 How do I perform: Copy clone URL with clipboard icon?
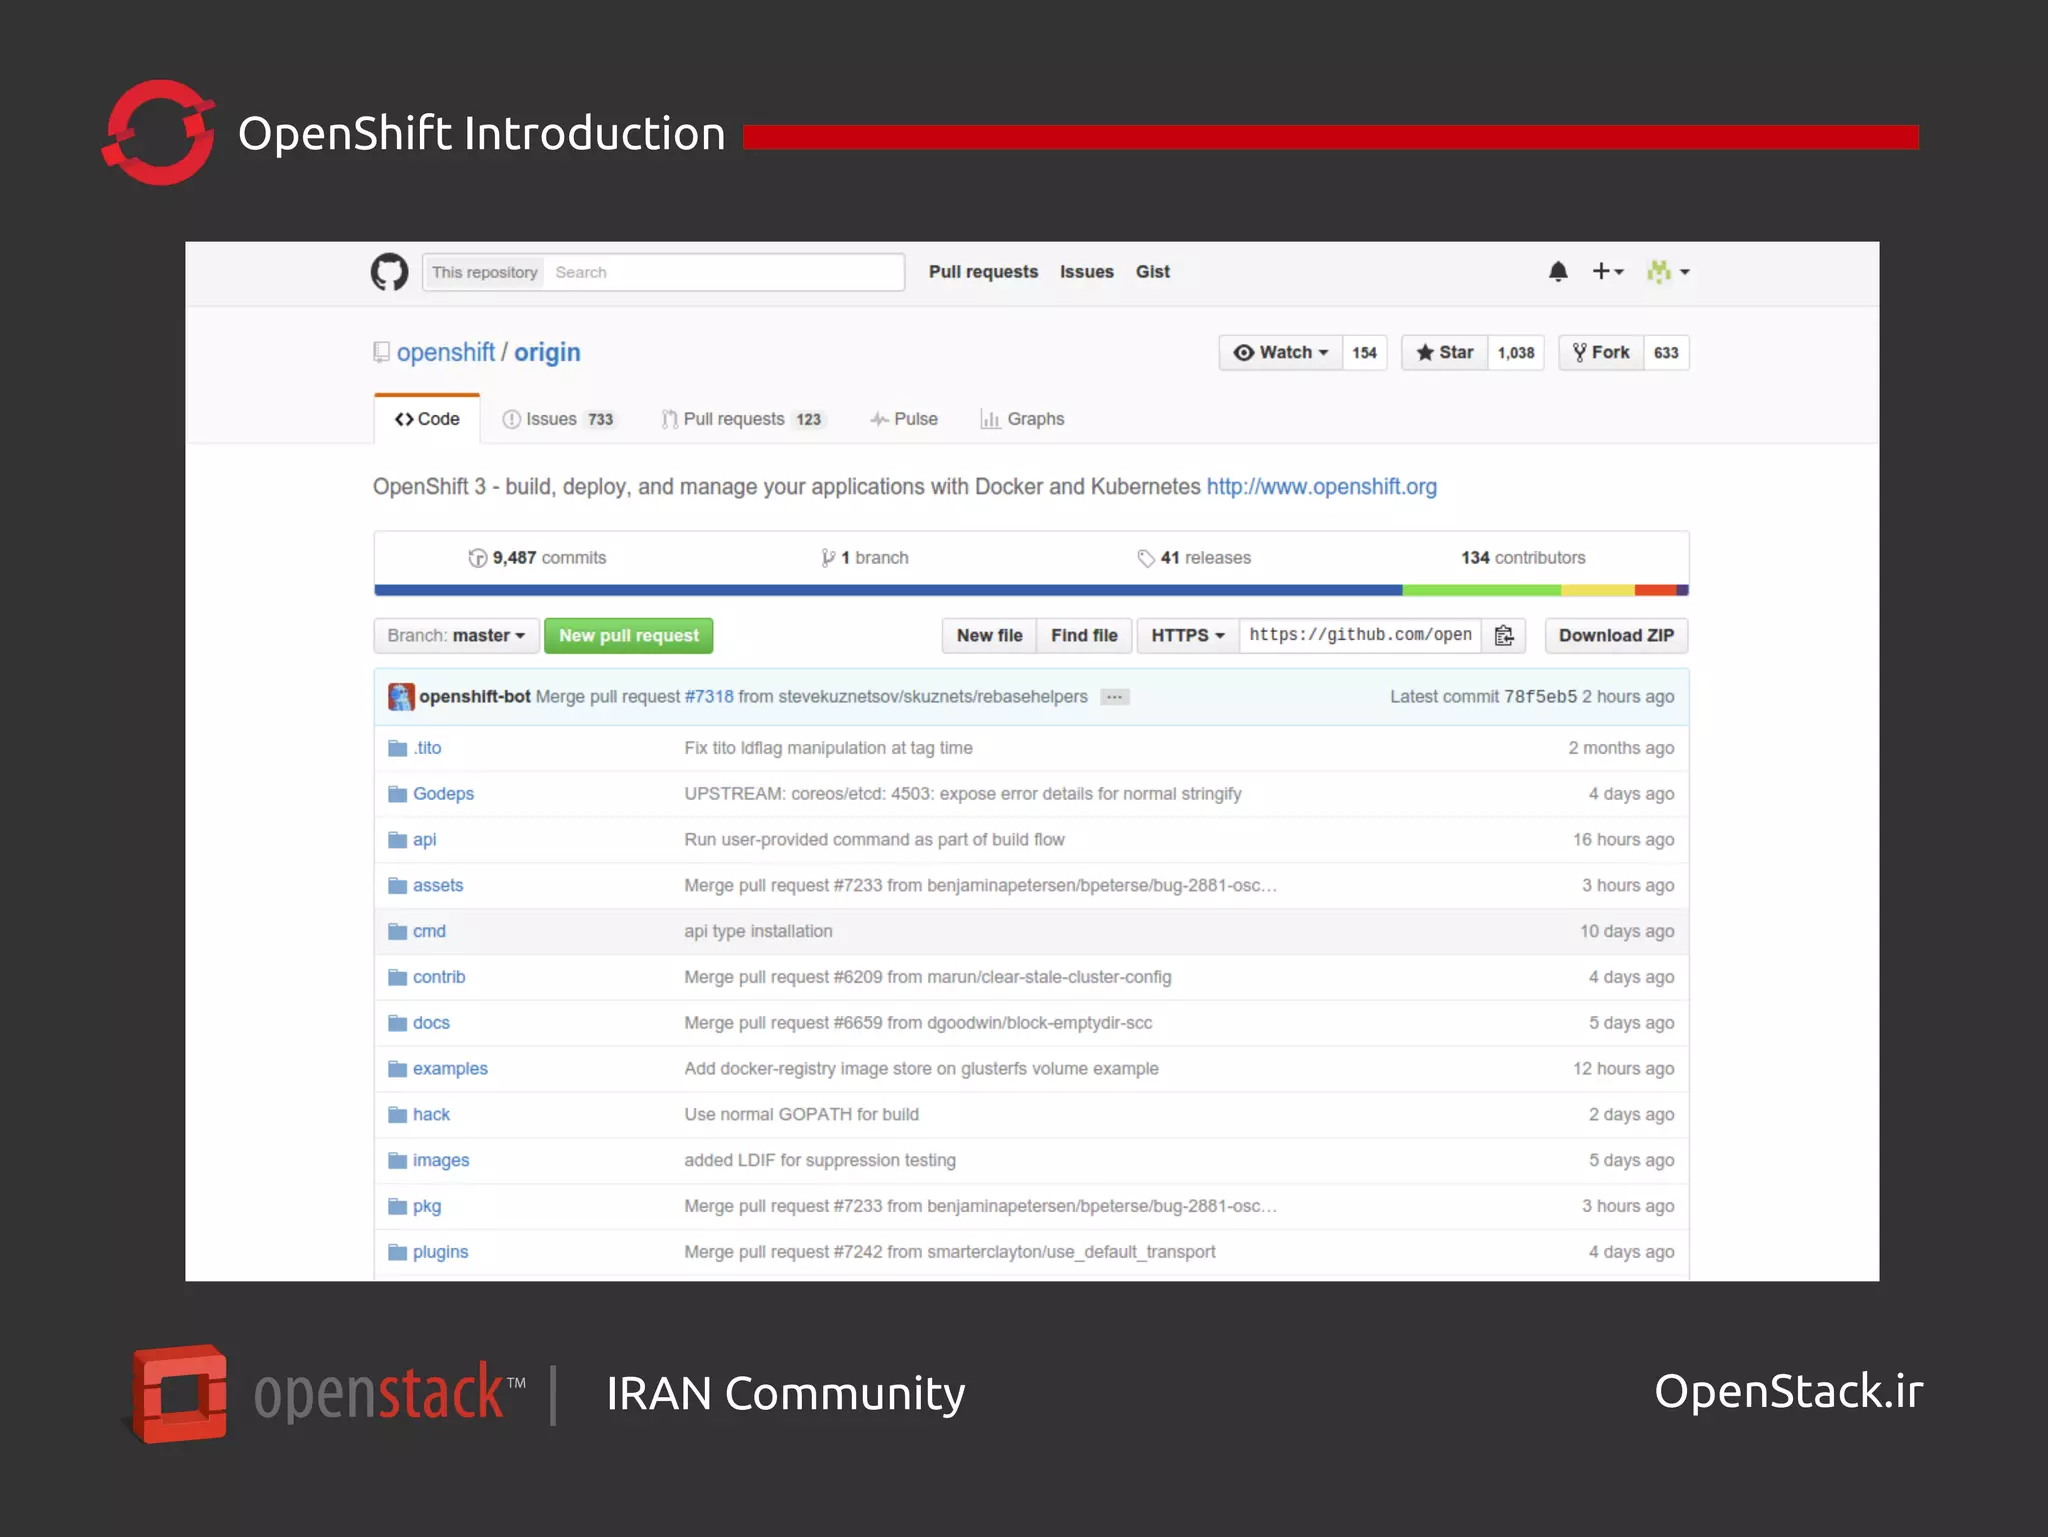click(1504, 636)
